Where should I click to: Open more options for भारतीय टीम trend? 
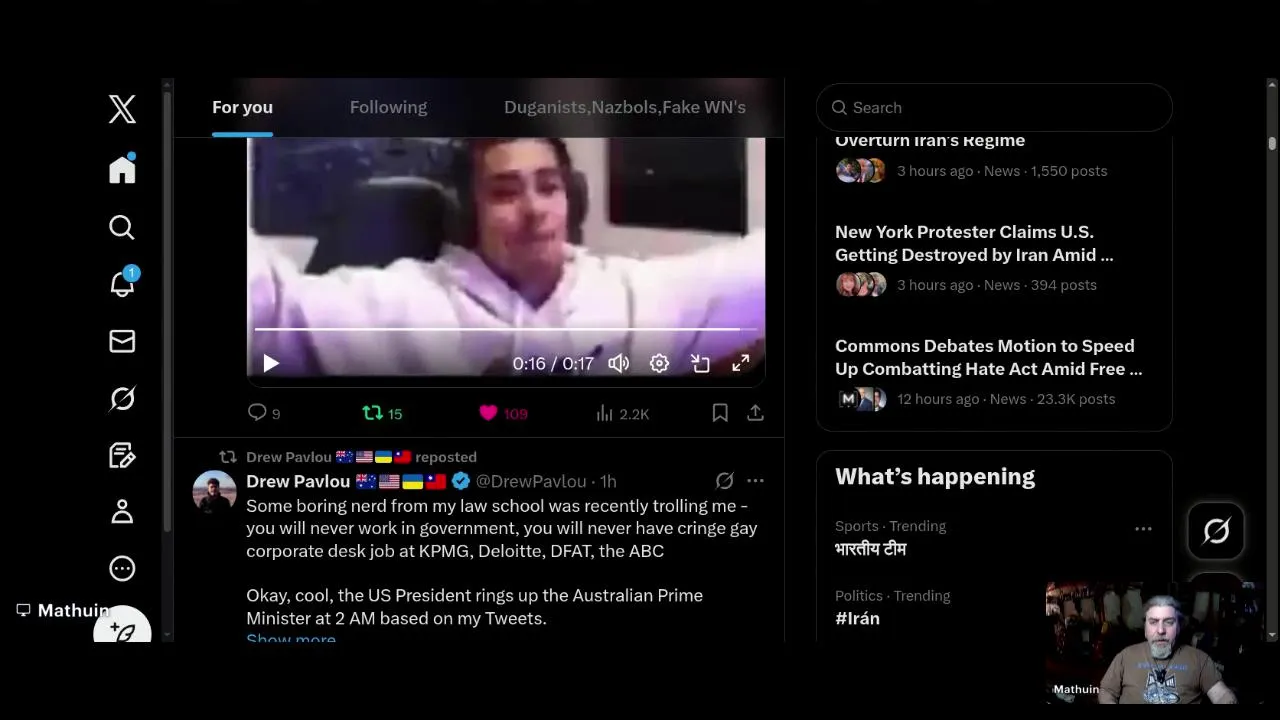[x=1143, y=528]
